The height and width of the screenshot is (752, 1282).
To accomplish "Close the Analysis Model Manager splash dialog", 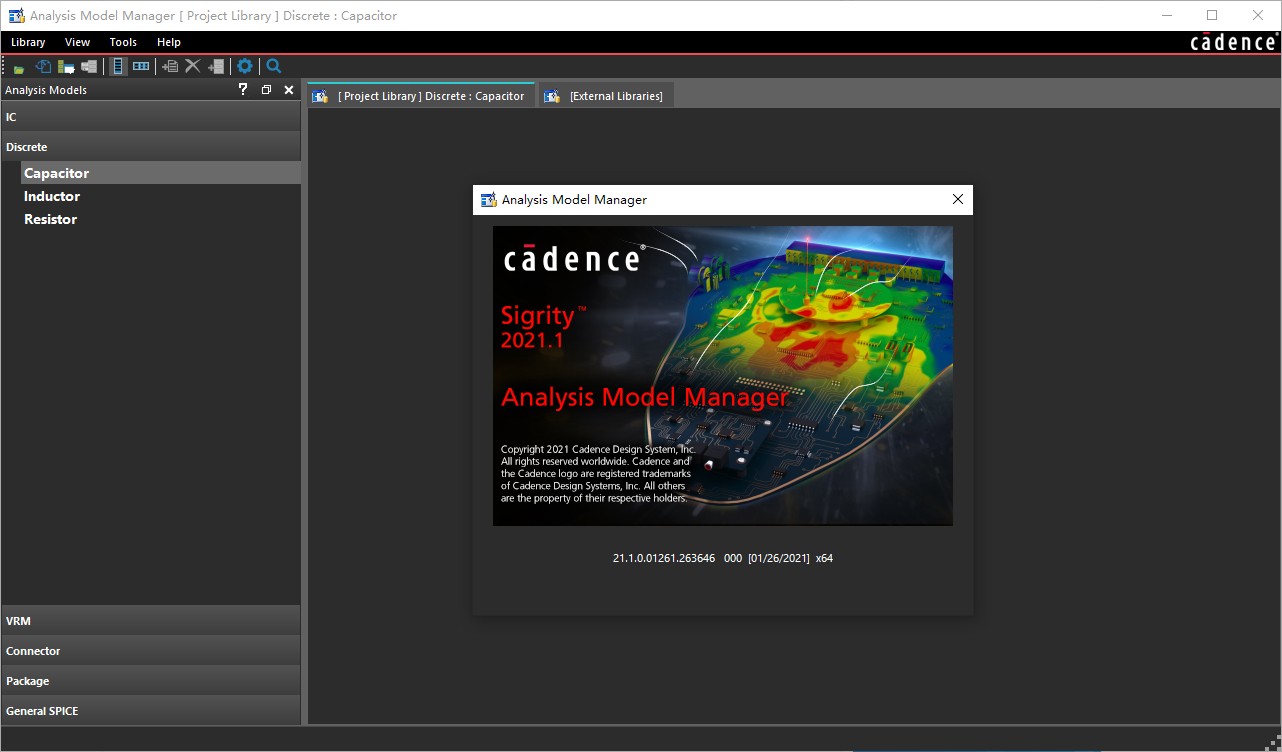I will (x=957, y=199).
